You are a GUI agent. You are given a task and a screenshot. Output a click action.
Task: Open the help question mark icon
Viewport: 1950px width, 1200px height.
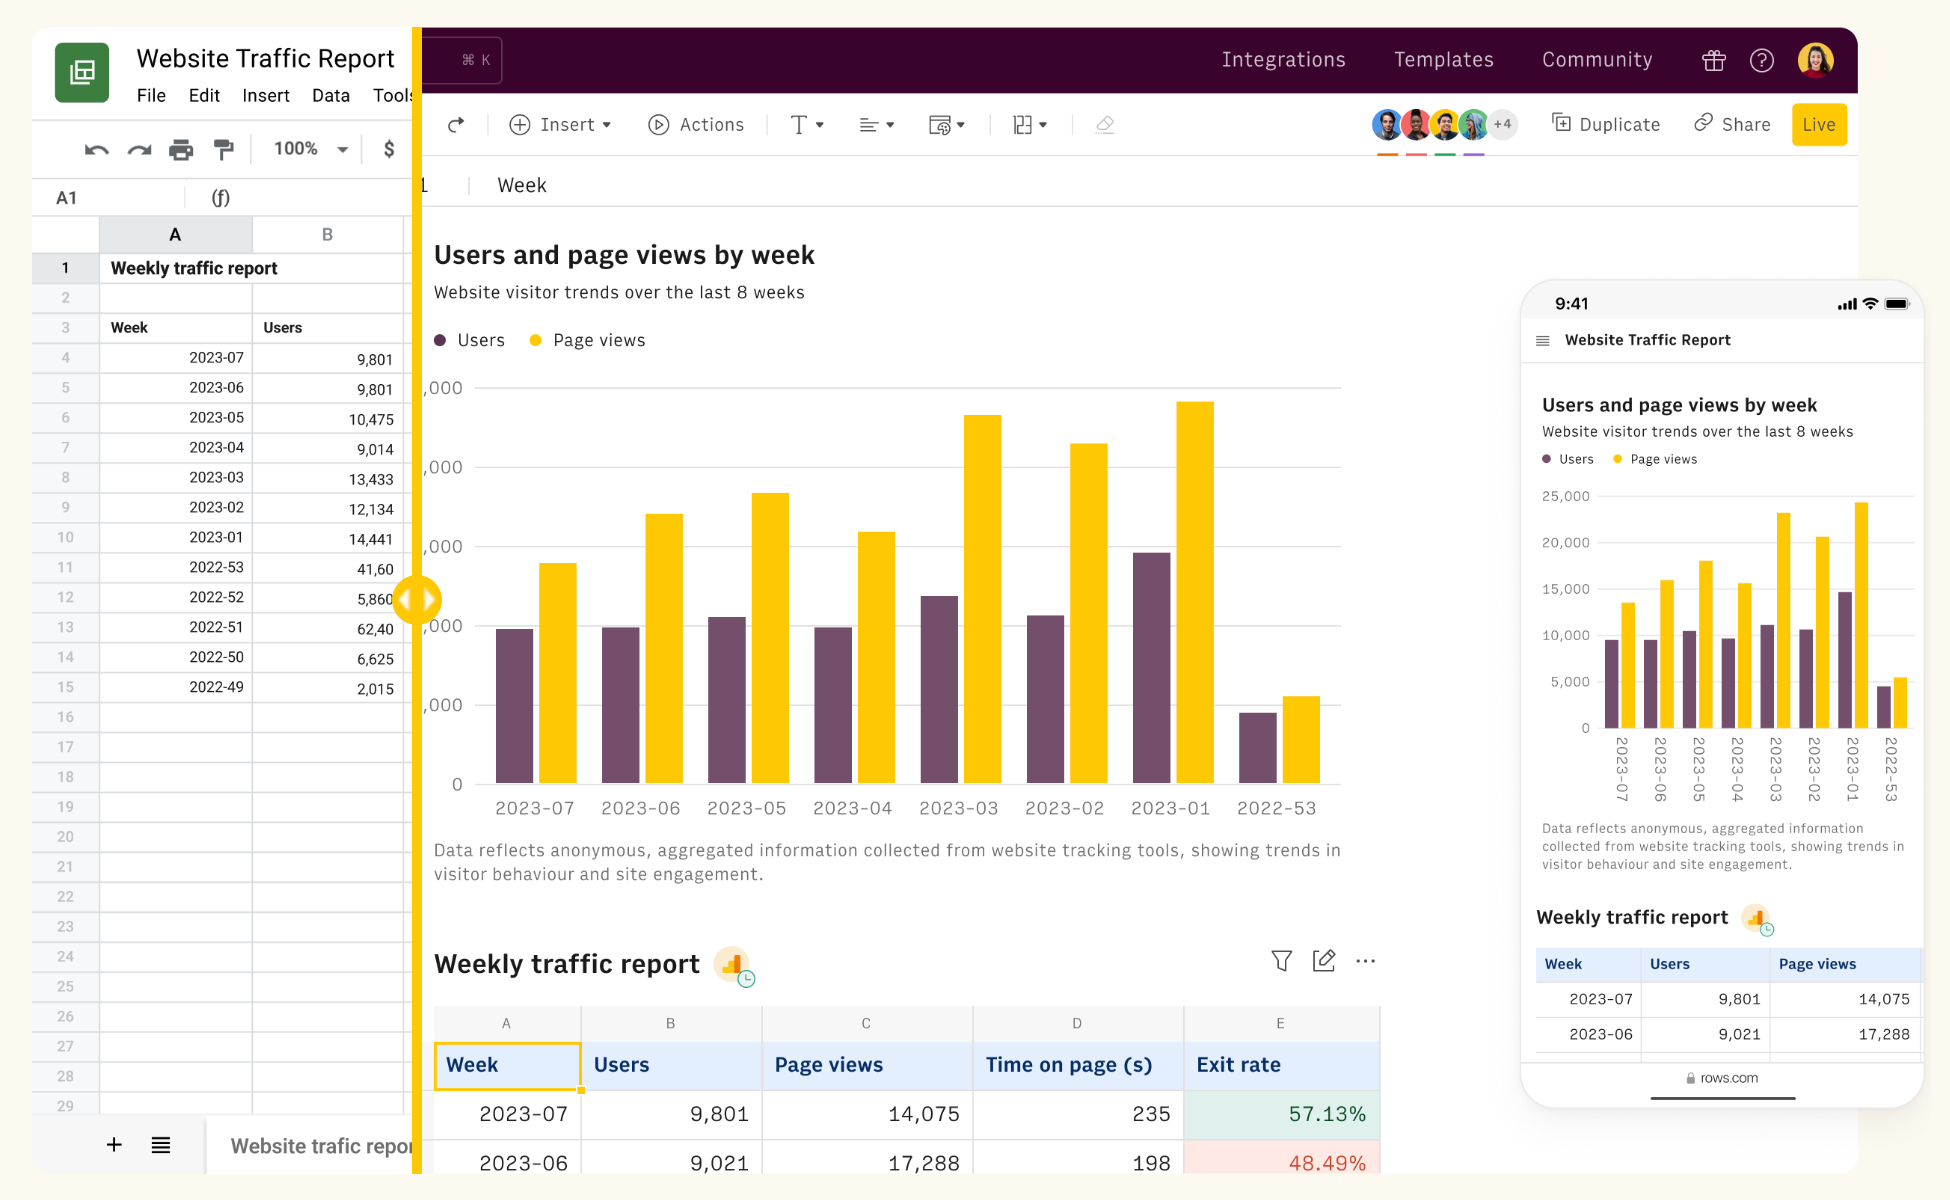1762,60
